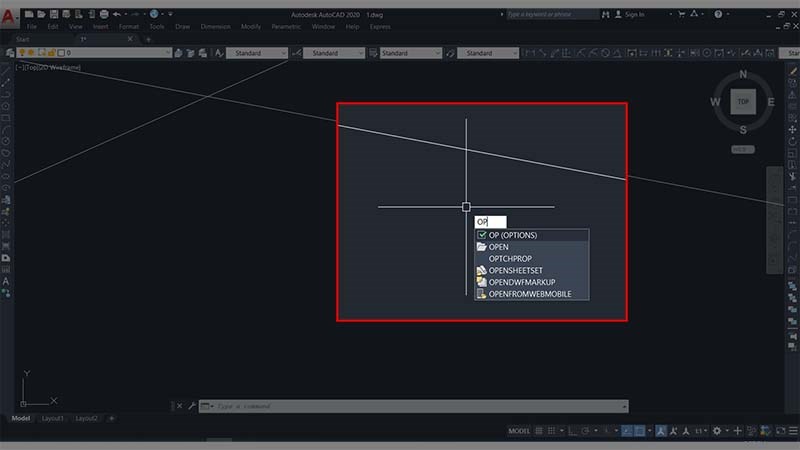The image size is (800, 450).
Task: Click the AutoCAD application menu logo
Action: pos(10,16)
